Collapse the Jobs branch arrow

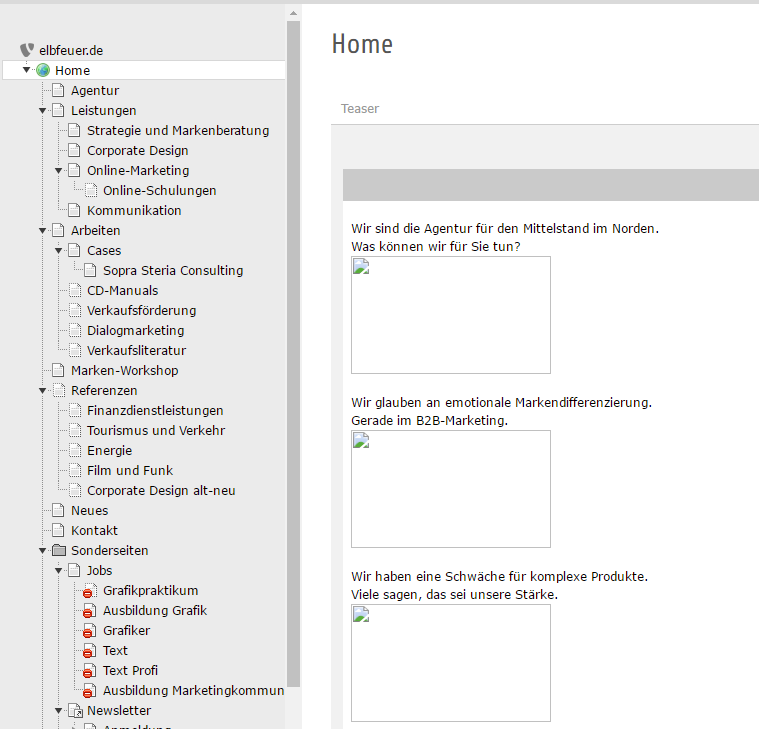click(59, 571)
